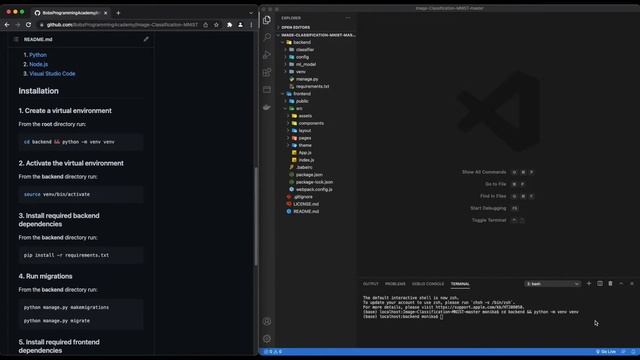640x360 pixels.
Task: Open the tab search dropdown arrow
Action: [x=251, y=13]
